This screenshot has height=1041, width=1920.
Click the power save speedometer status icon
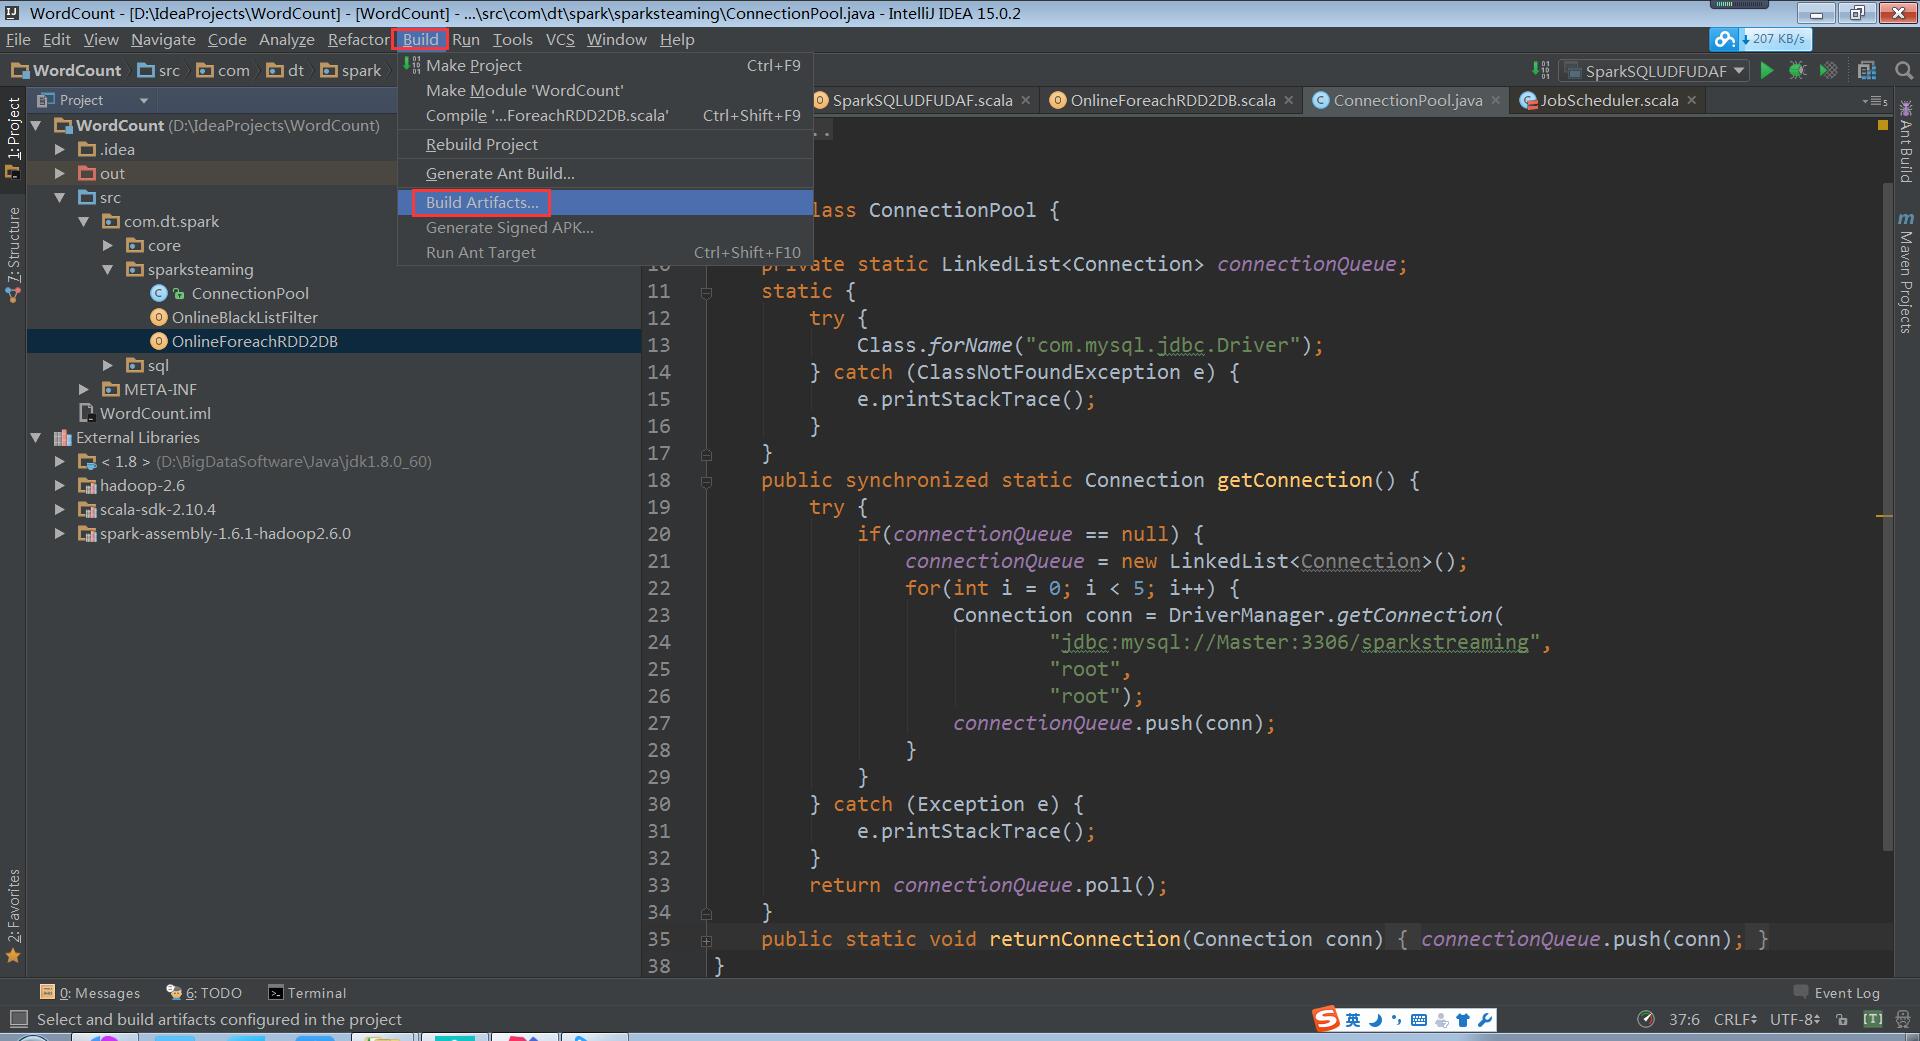(x=1645, y=1019)
